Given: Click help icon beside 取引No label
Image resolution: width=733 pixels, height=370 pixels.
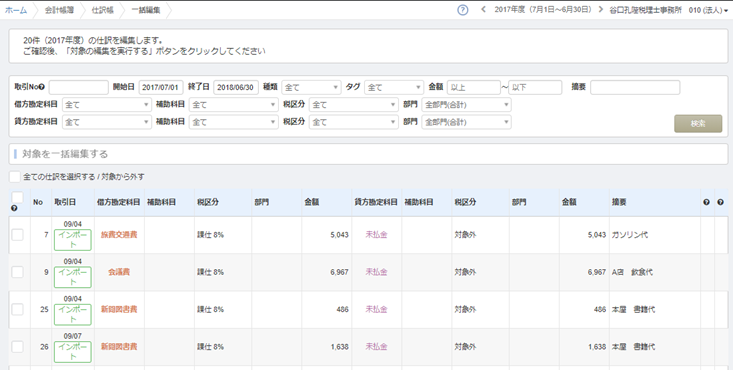Looking at the screenshot, I should pos(42,87).
